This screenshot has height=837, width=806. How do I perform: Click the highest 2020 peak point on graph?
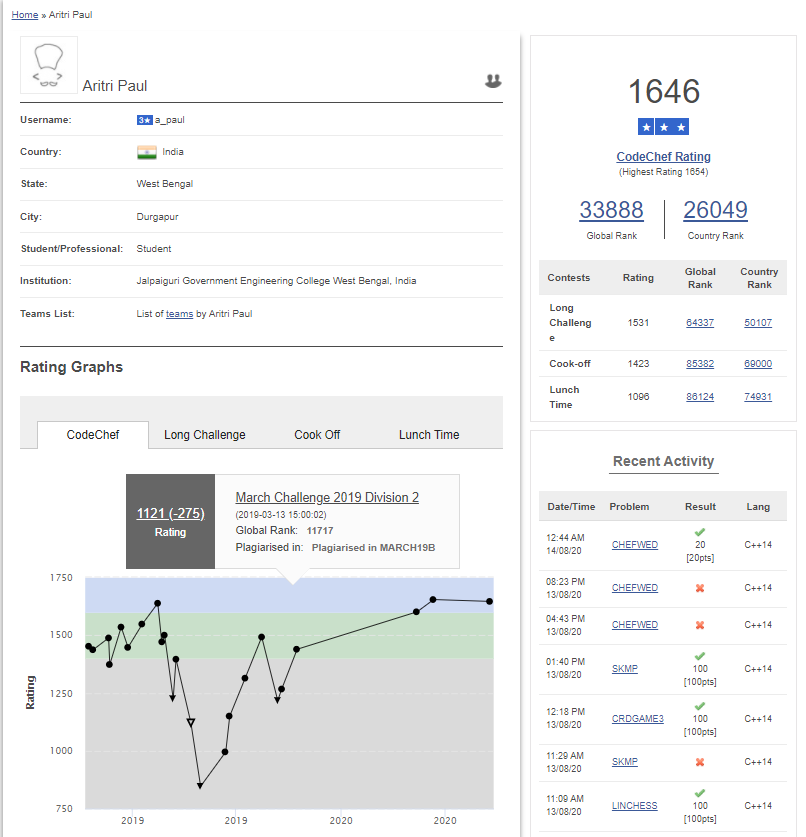tap(433, 599)
